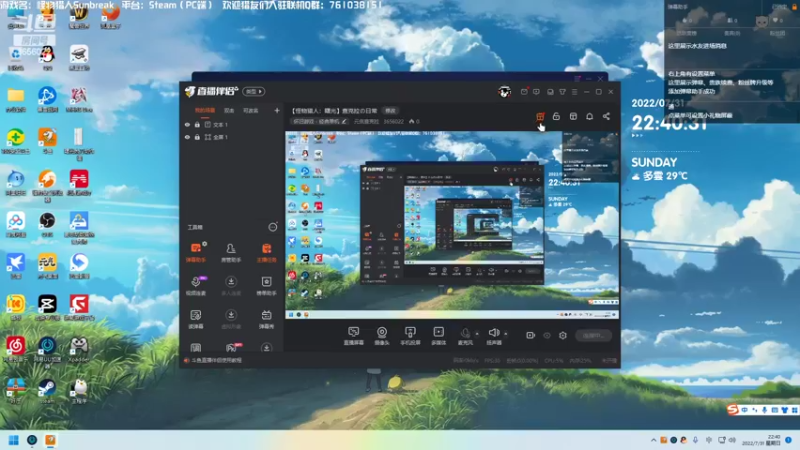Mute the 麦克风 microphone
The image size is (800, 450).
click(x=465, y=336)
